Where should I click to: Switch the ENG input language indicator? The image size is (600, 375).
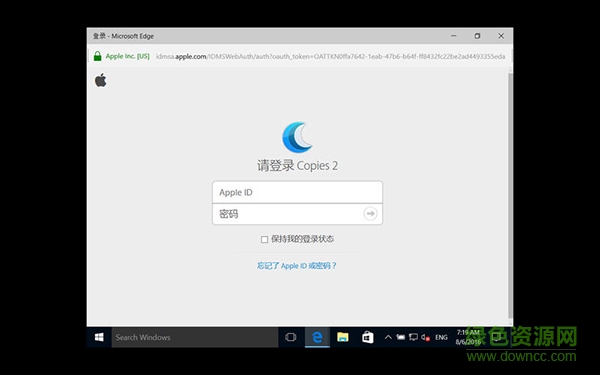441,337
